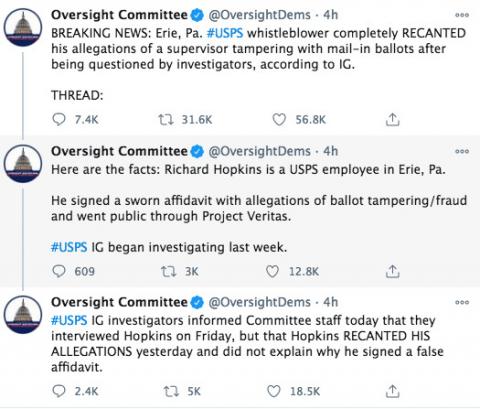This screenshot has height=409, width=480.
Task: Reply to the BREAKING NEWS tweet
Action: coord(59,119)
